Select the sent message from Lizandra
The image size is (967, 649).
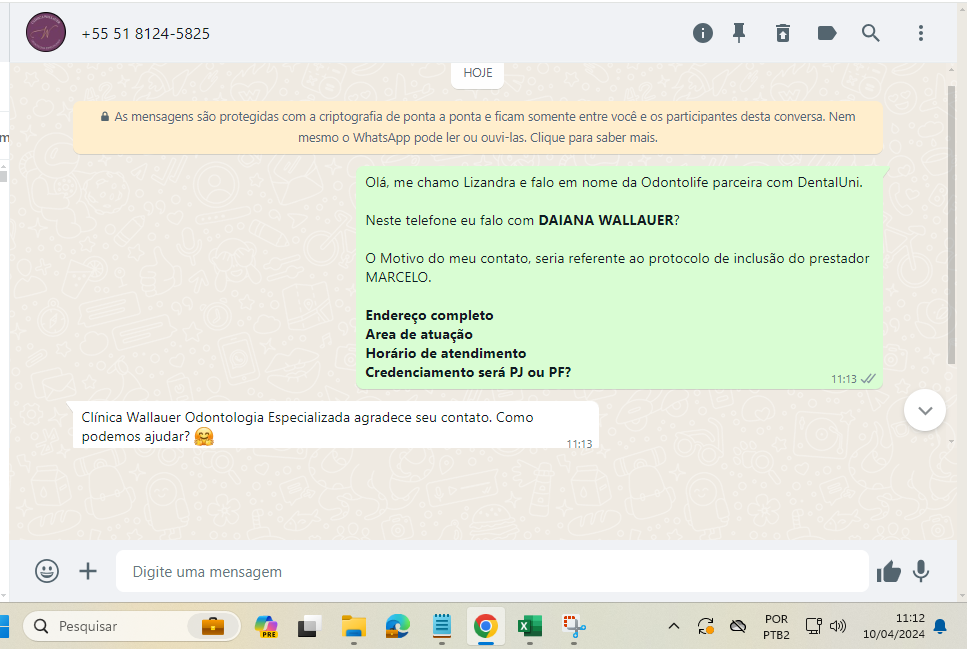coord(619,278)
